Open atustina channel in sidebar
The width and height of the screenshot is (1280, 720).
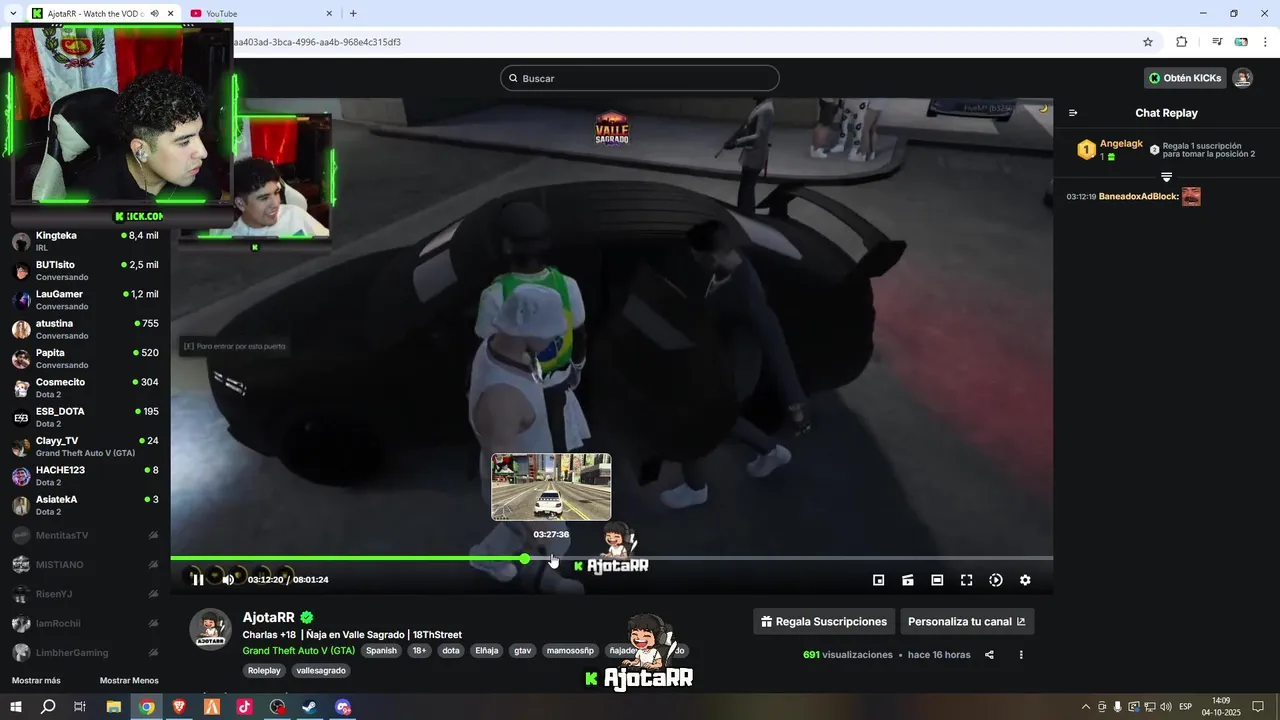[85, 329]
